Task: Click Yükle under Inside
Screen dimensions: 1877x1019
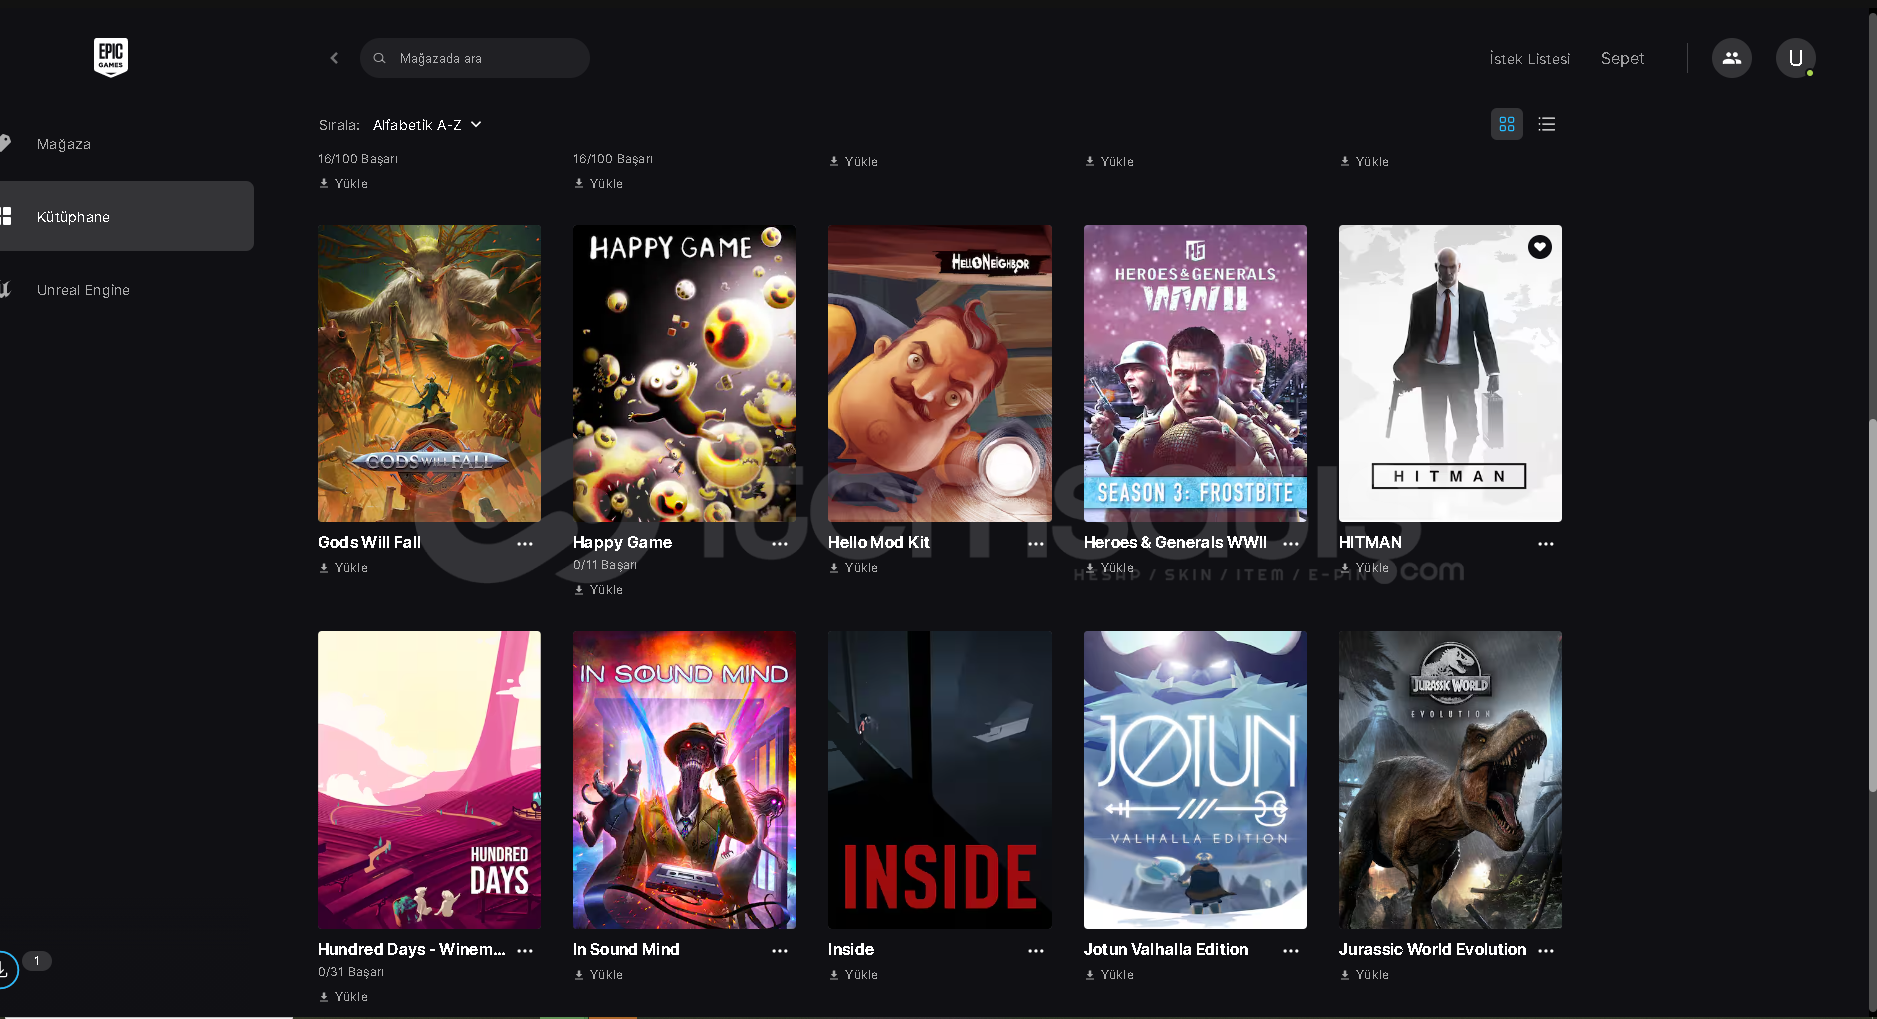Action: pos(854,975)
